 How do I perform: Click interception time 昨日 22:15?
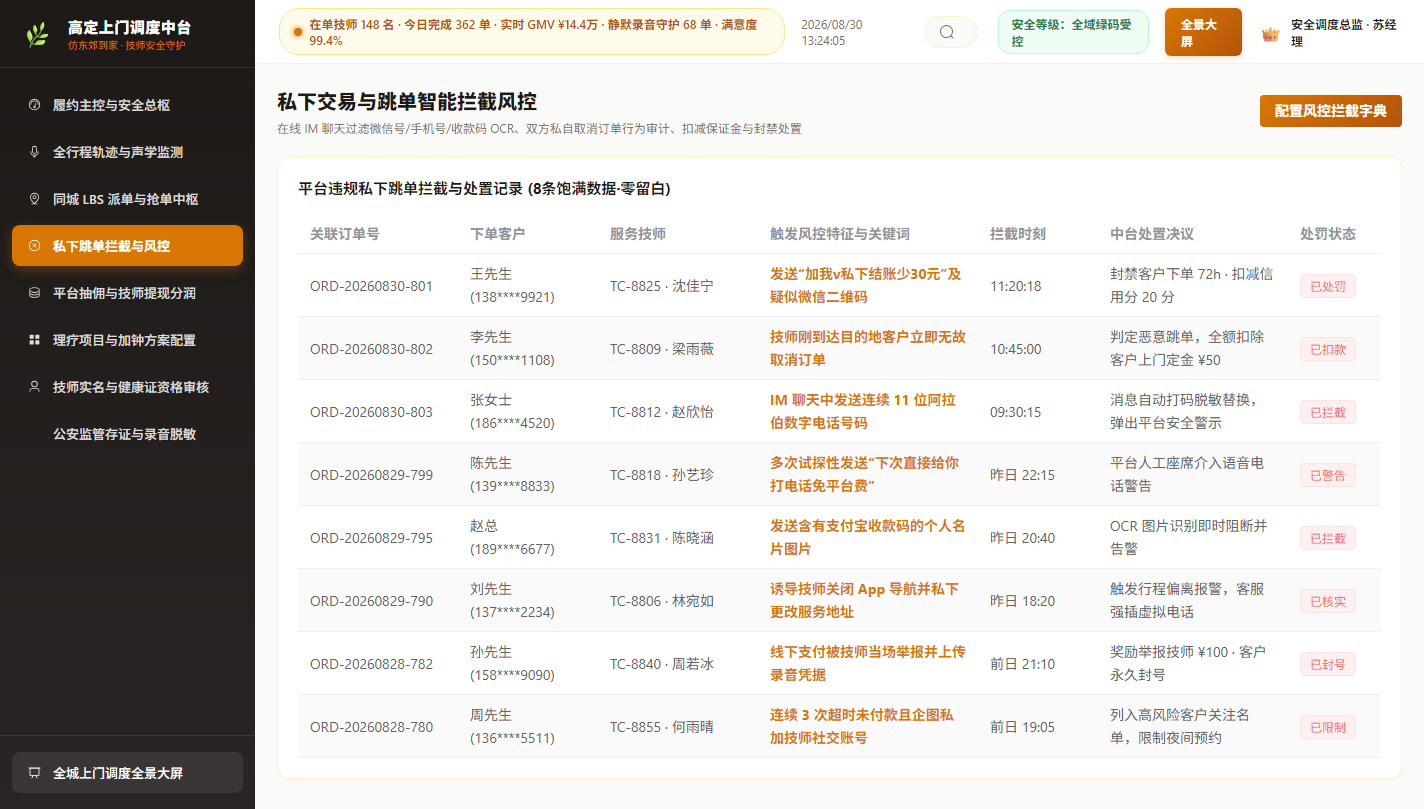[1022, 475]
